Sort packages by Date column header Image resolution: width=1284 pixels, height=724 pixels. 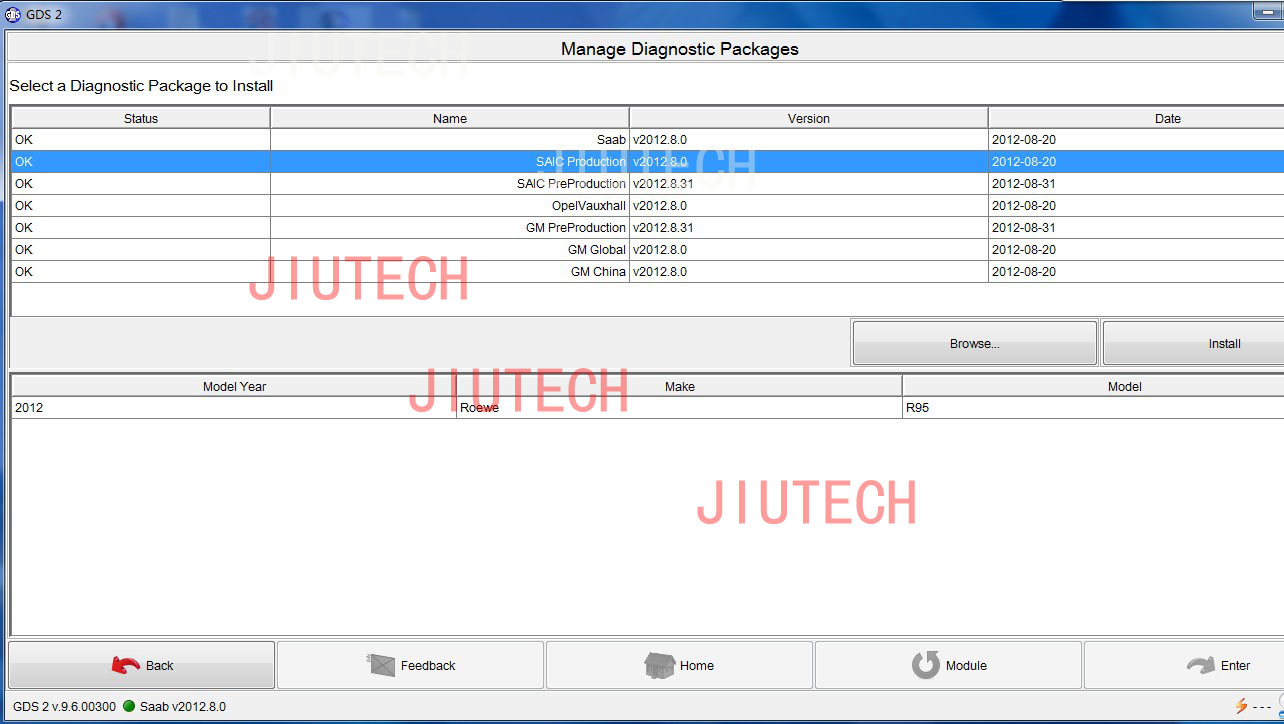pos(1167,118)
